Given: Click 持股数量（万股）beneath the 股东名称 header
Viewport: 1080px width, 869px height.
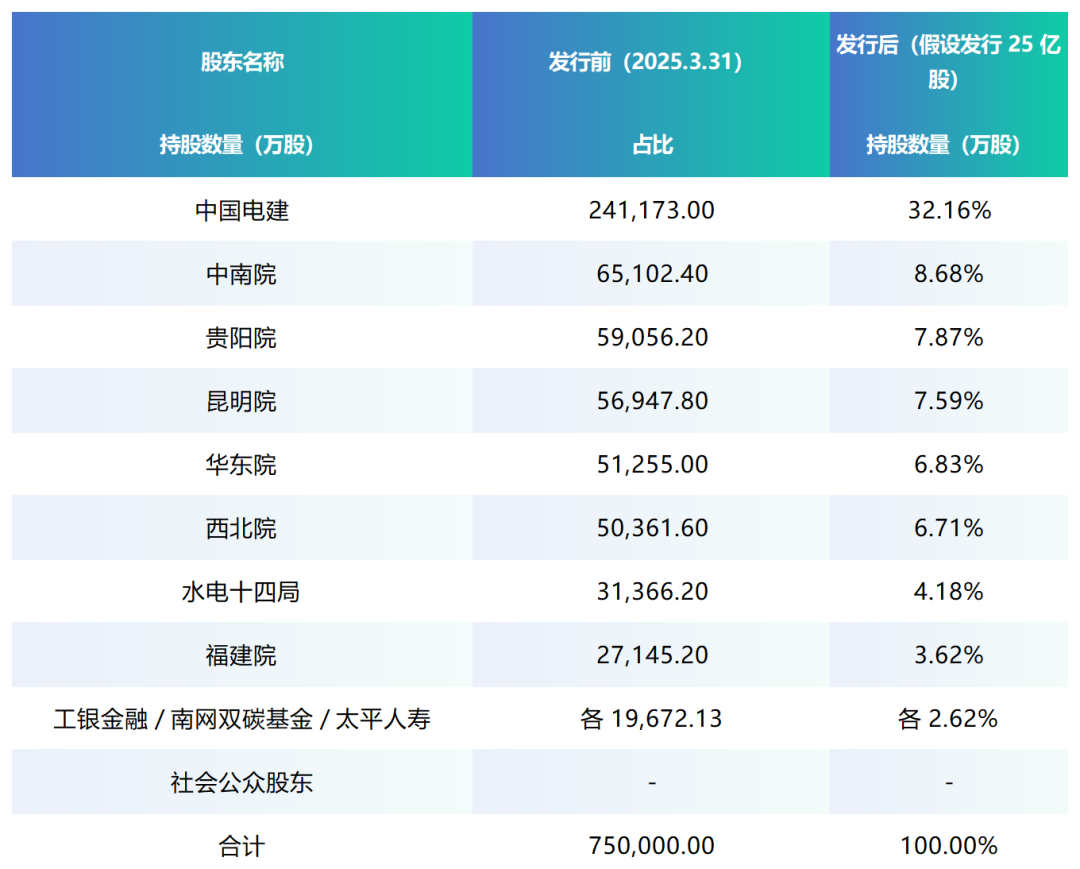Looking at the screenshot, I should pyautogui.click(x=236, y=145).
